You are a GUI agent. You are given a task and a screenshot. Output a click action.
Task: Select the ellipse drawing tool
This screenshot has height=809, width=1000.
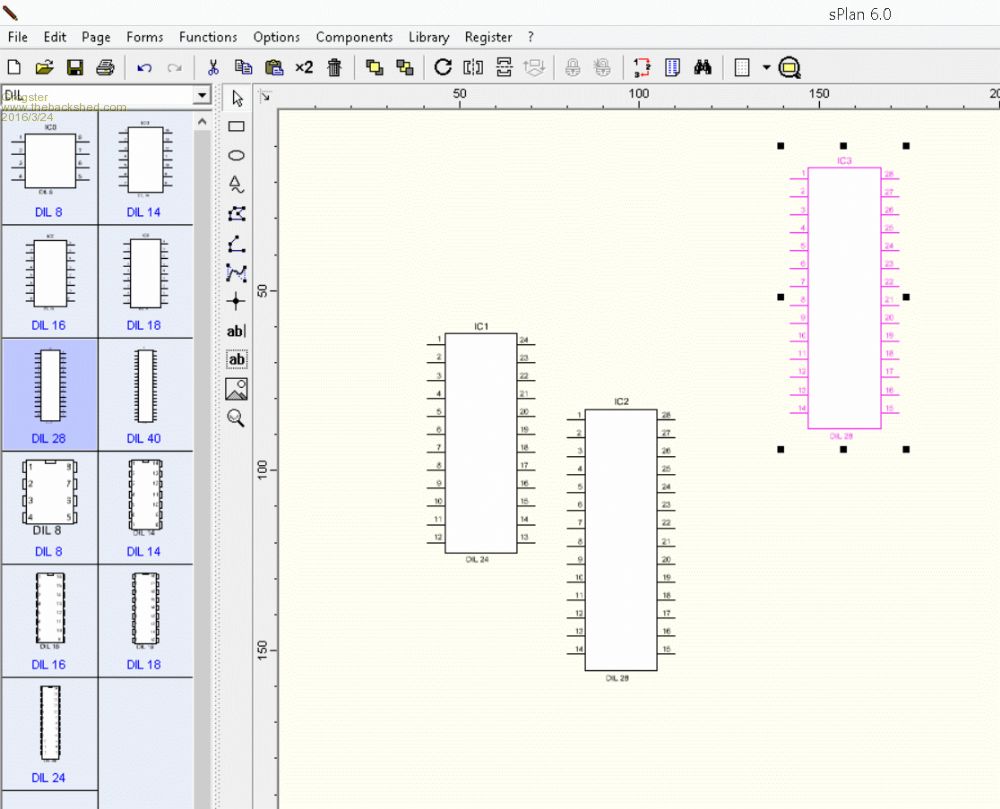coord(237,156)
